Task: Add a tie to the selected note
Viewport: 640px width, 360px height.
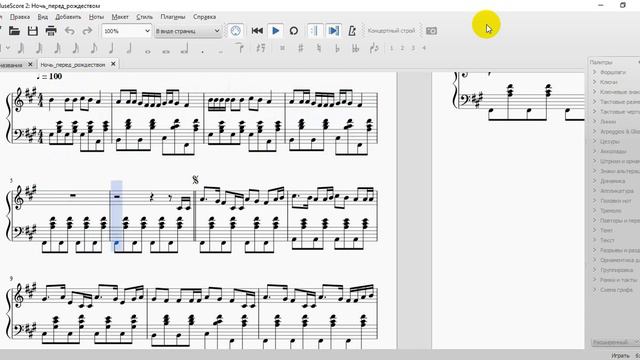Action: (x=240, y=48)
